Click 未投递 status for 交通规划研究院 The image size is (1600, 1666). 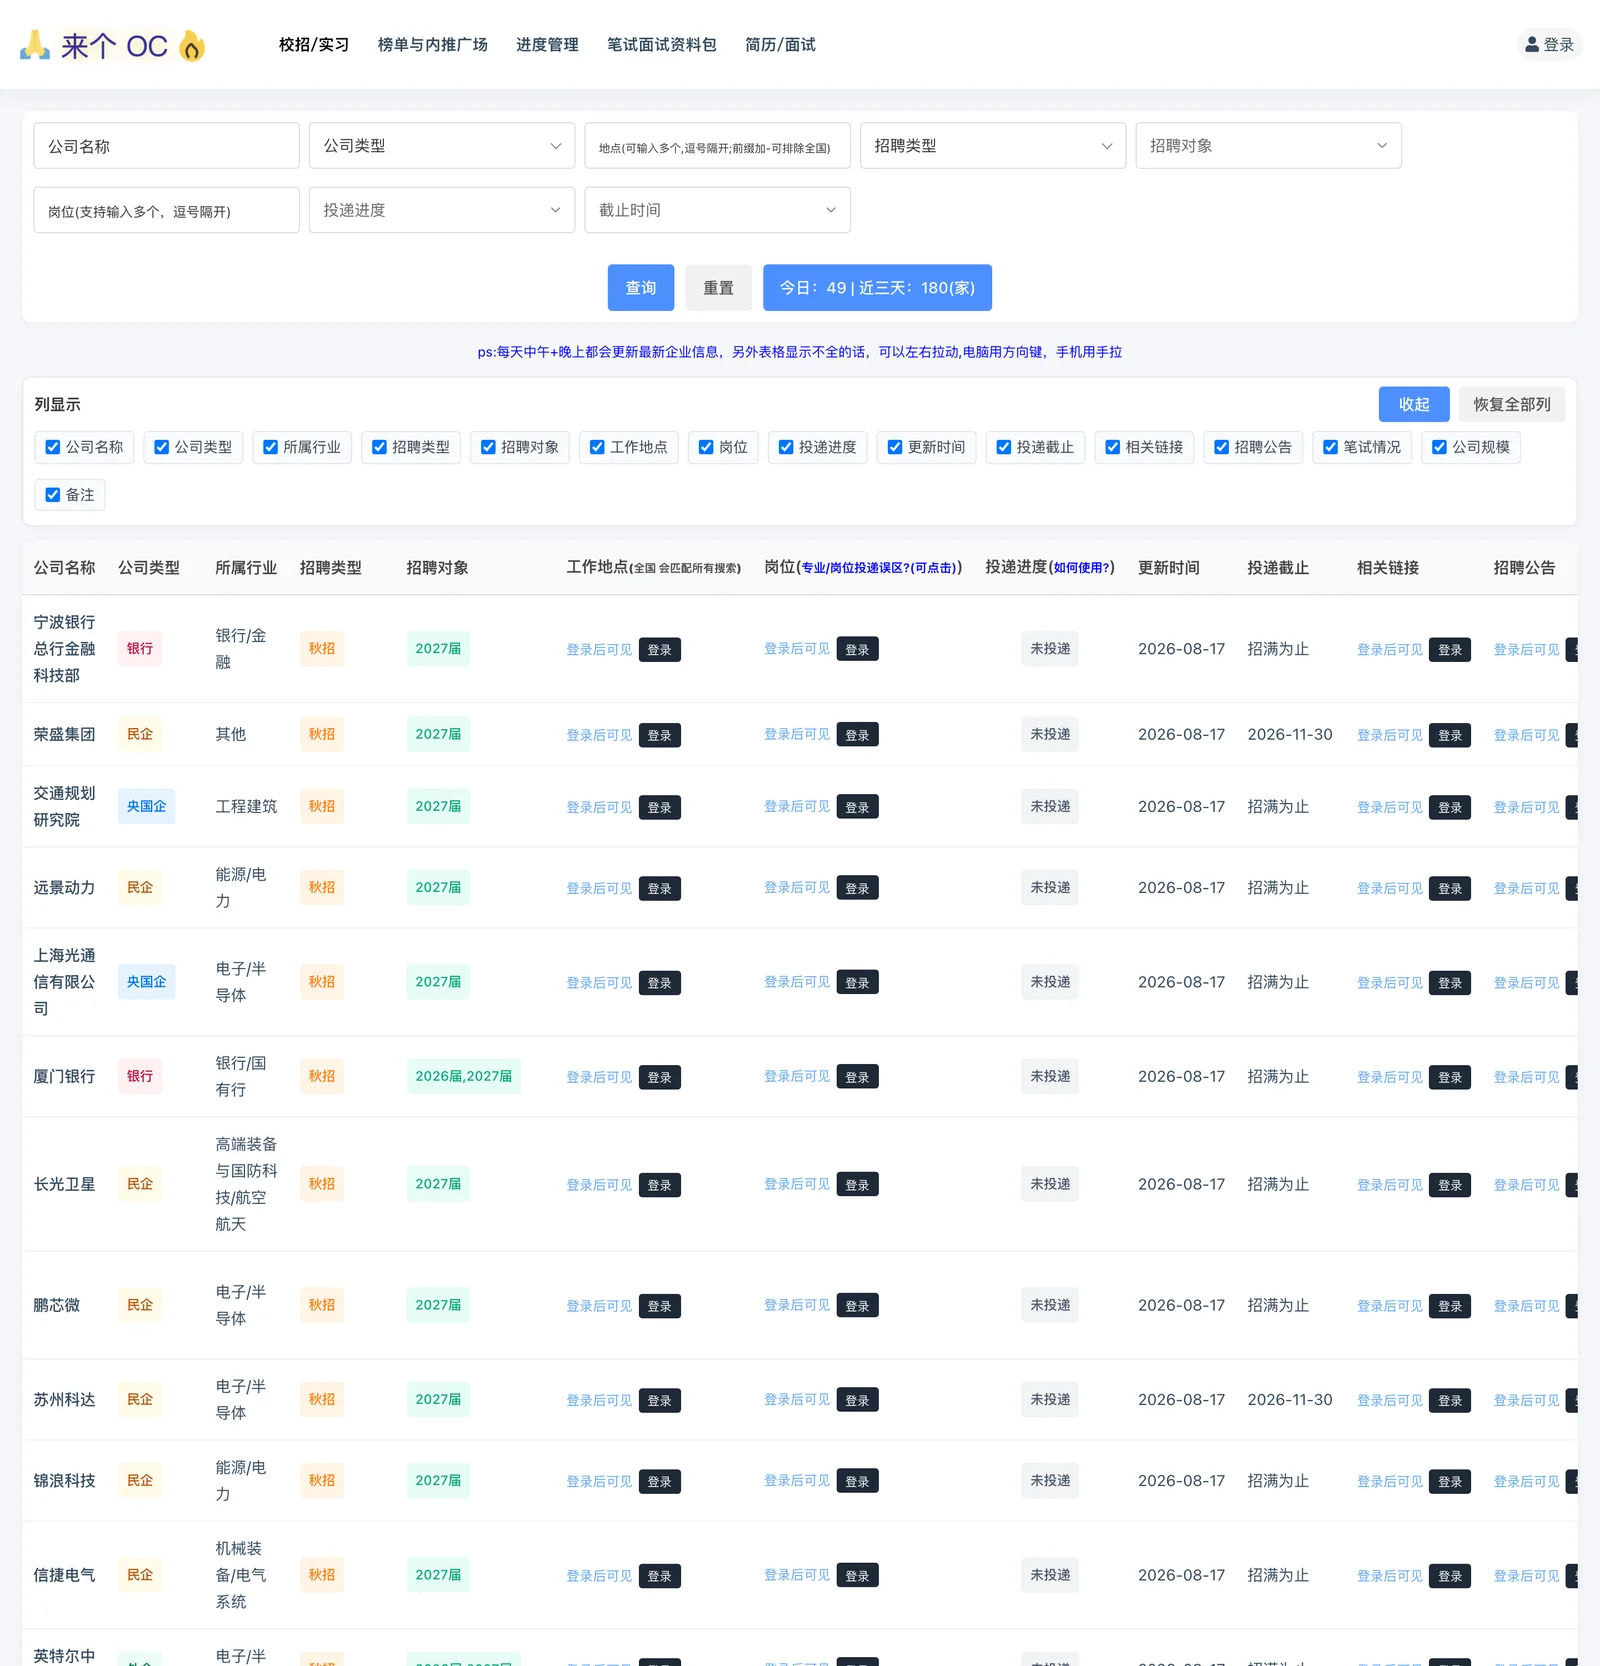[x=1050, y=806]
